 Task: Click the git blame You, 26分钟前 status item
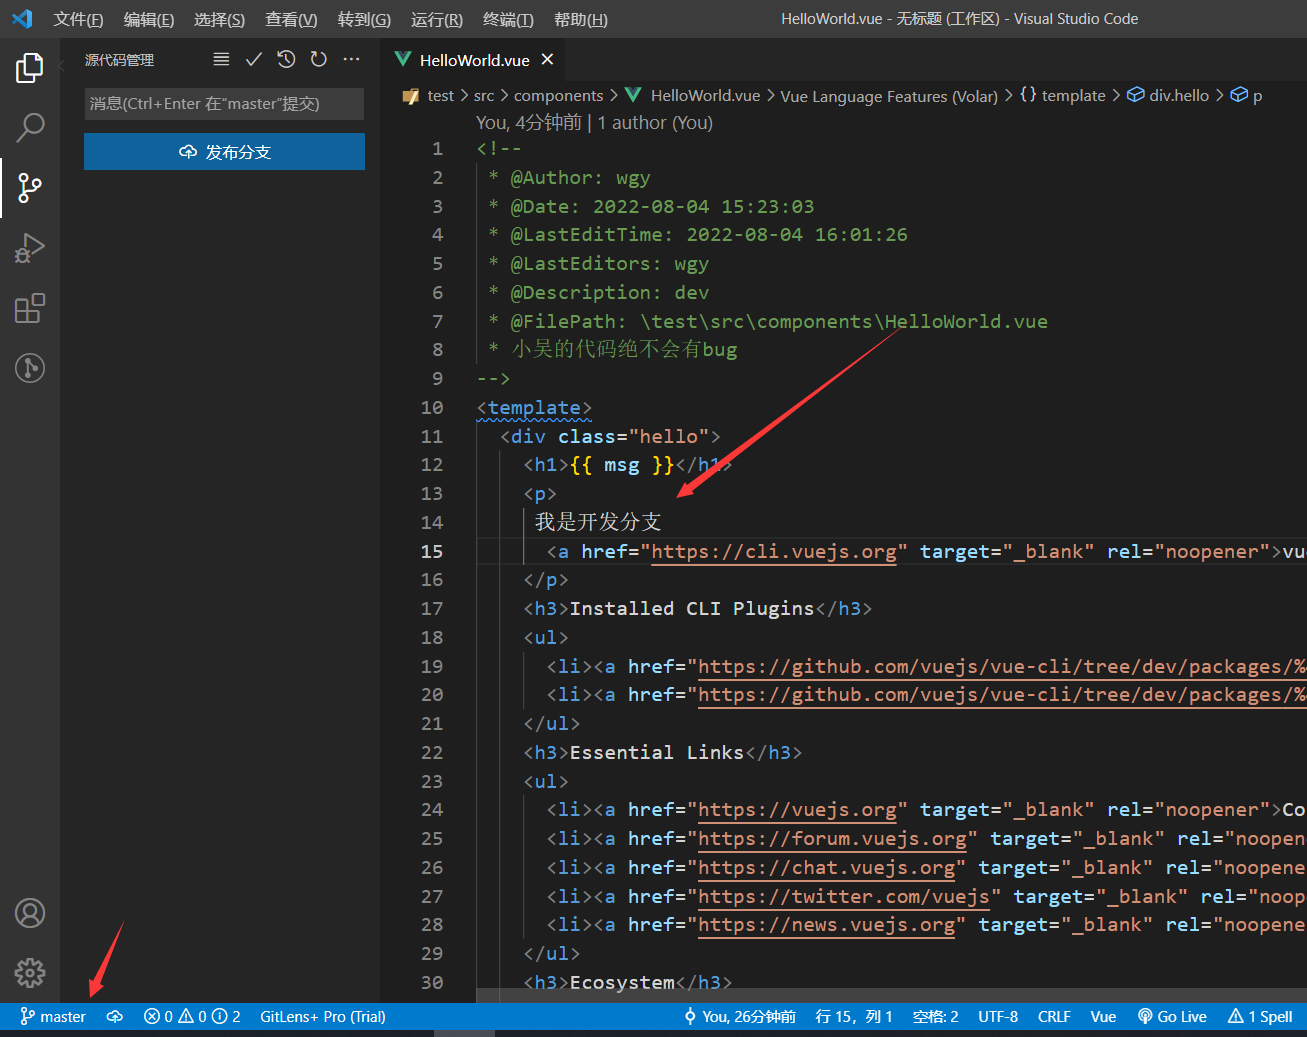pyautogui.click(x=740, y=1017)
